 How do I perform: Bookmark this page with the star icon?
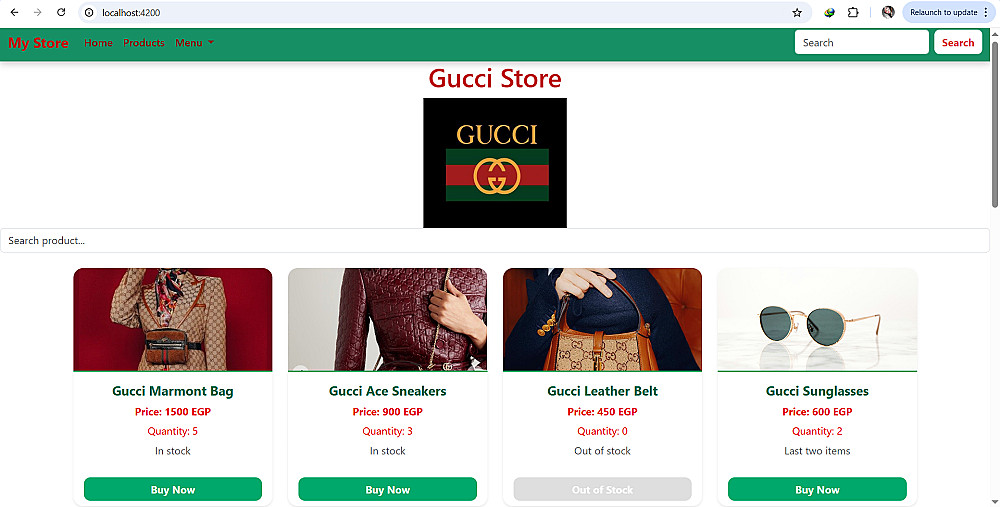(797, 12)
